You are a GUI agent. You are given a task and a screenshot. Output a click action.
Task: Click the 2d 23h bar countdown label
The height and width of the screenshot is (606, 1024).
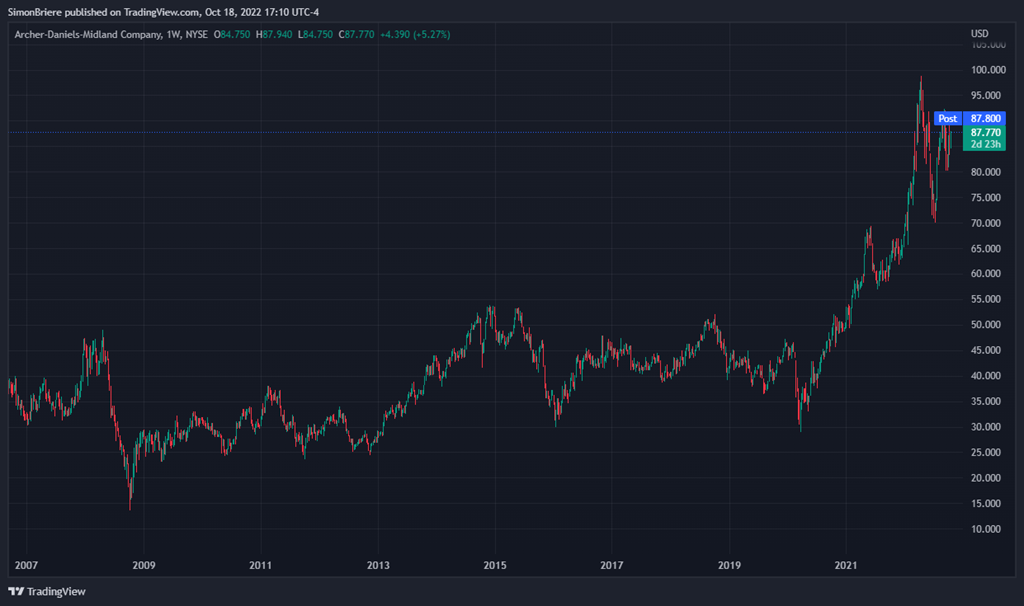click(x=985, y=144)
